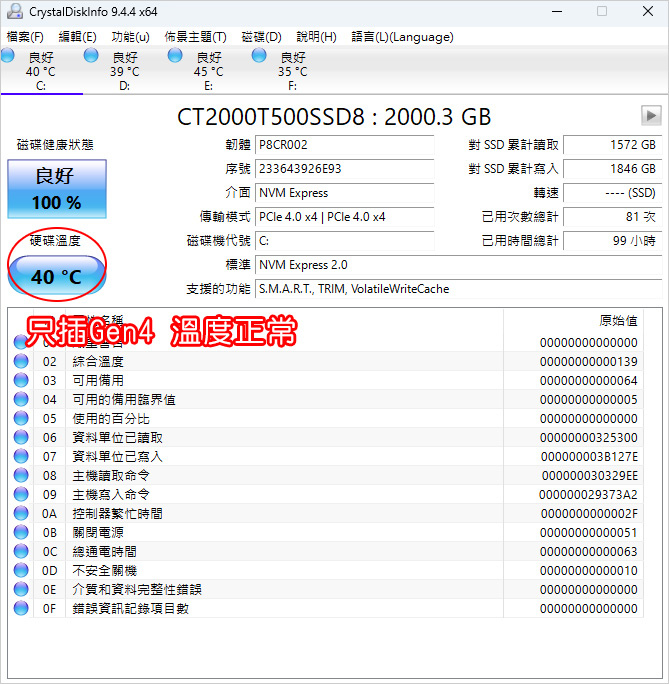Select the 關閉電源 attribute row
The width and height of the screenshot is (669, 684).
tap(326, 532)
